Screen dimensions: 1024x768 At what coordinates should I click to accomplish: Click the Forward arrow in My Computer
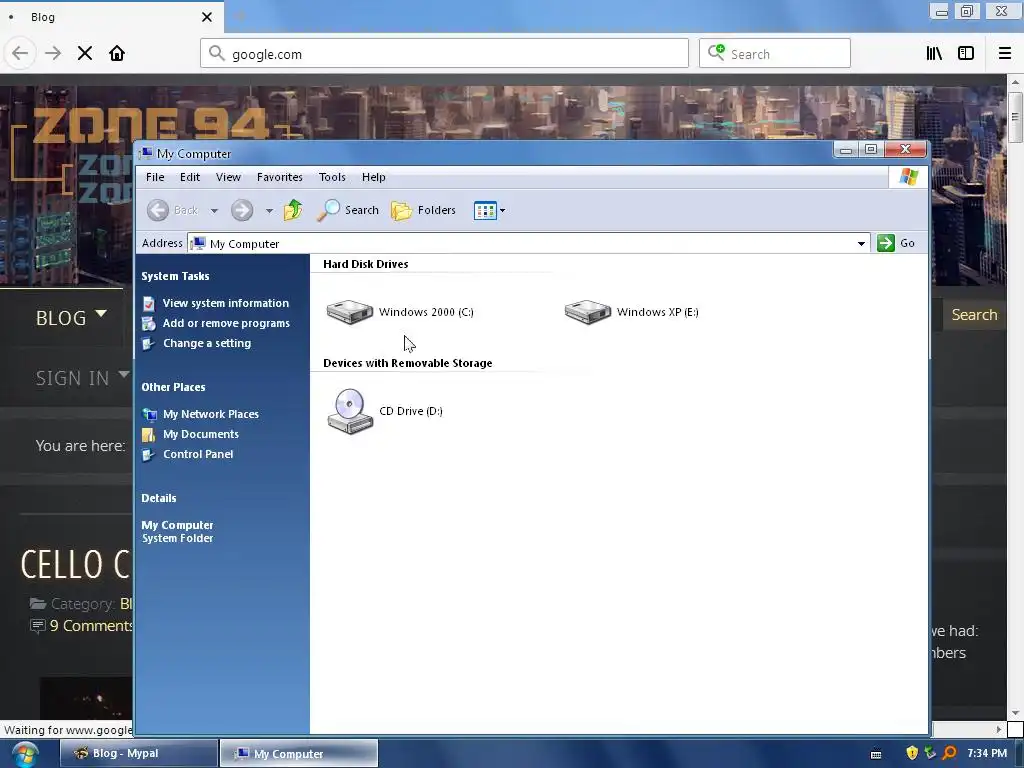(242, 210)
